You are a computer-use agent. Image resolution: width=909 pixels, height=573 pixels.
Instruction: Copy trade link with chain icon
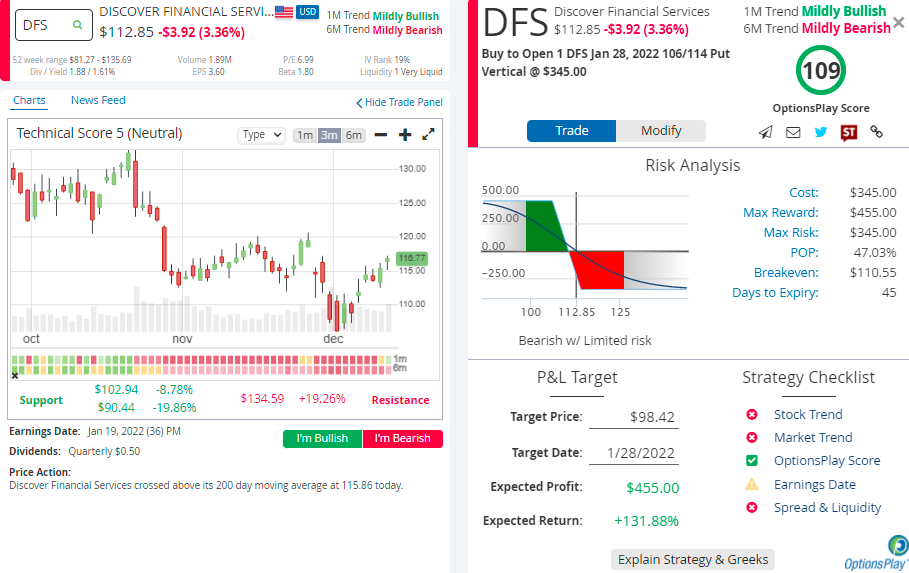(877, 132)
